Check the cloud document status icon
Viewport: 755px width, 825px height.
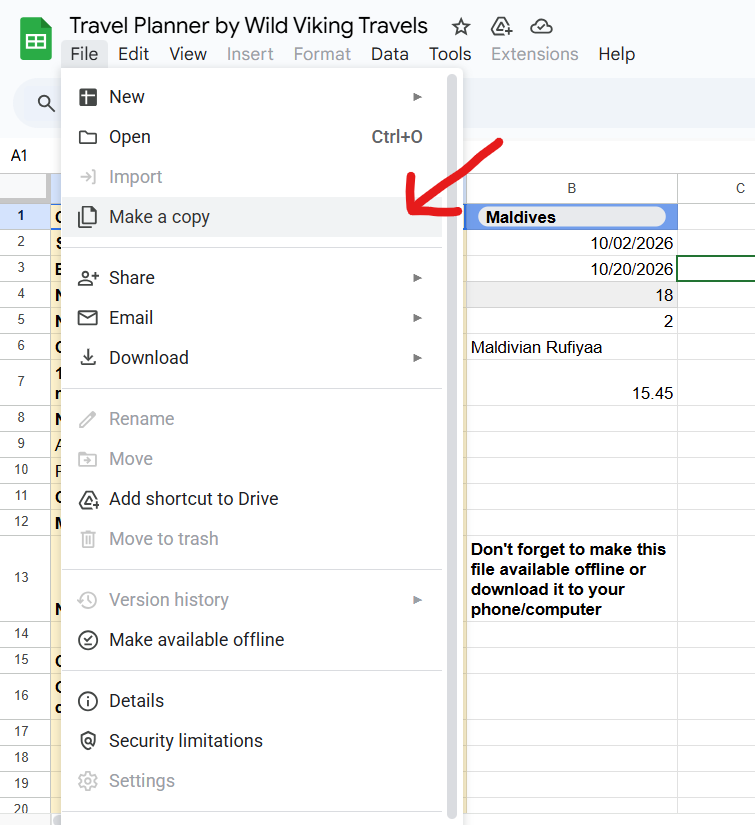tap(541, 26)
